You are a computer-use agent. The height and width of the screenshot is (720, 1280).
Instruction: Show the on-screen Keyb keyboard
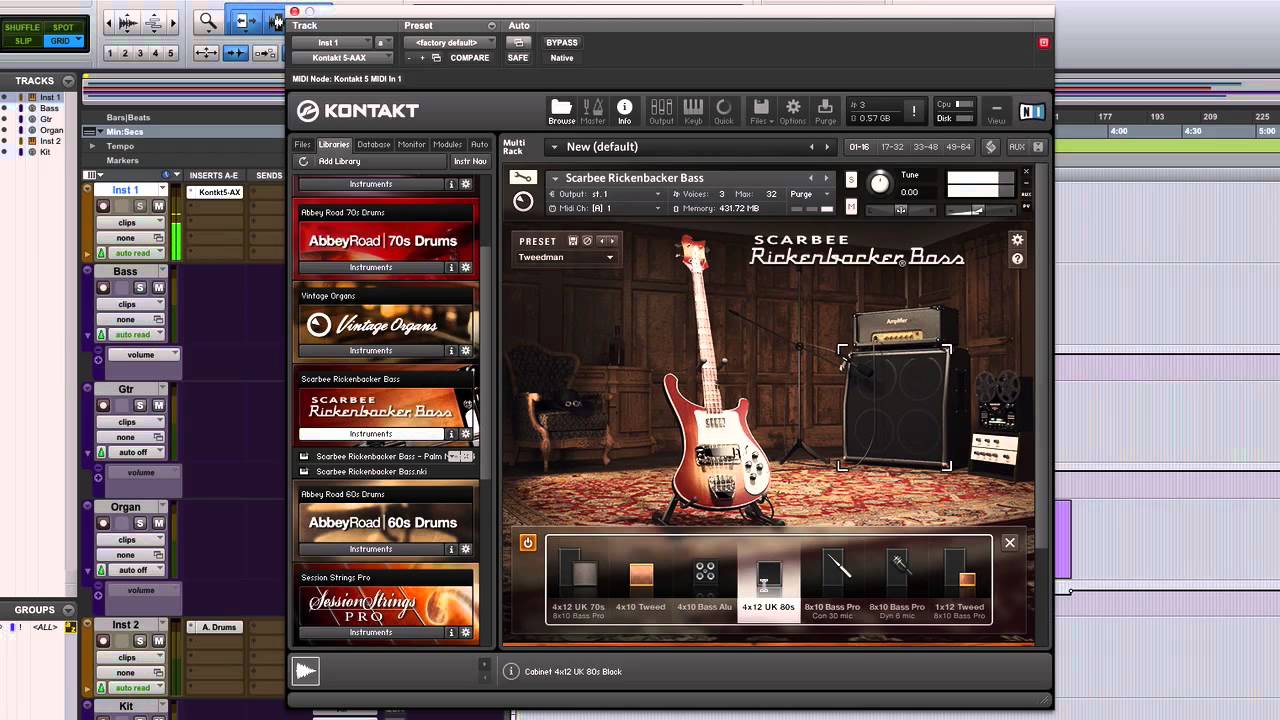tap(693, 111)
